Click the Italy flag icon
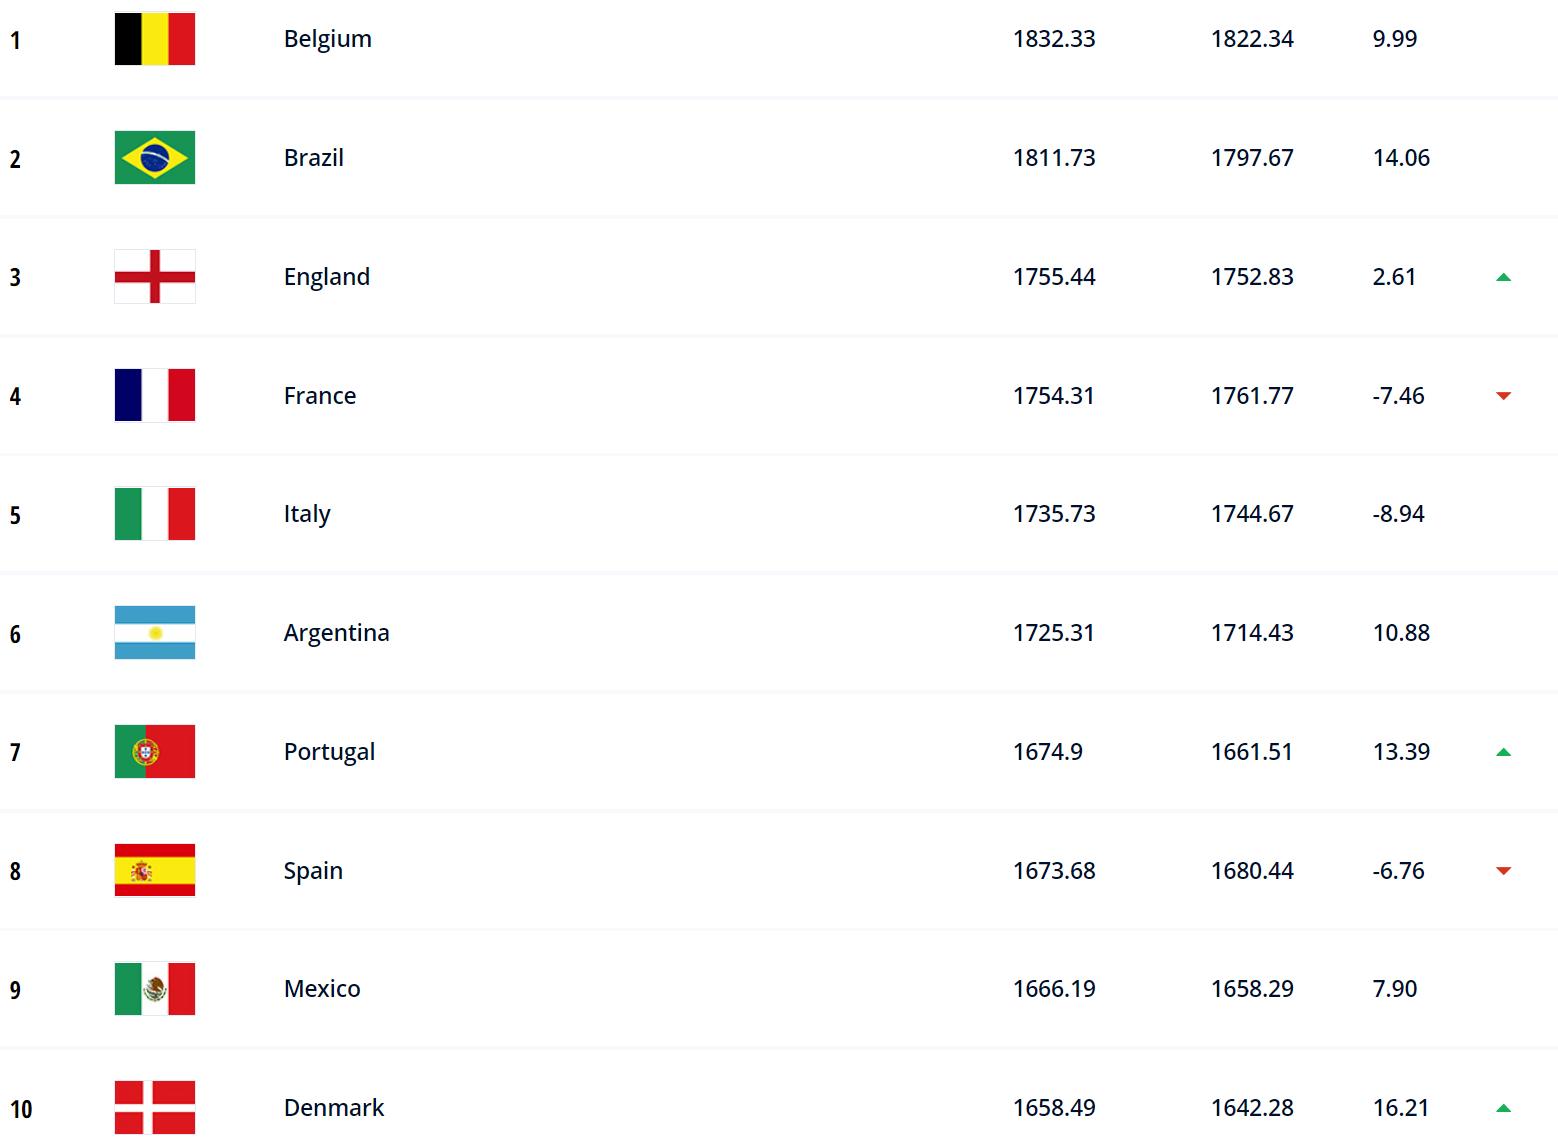 tap(155, 514)
